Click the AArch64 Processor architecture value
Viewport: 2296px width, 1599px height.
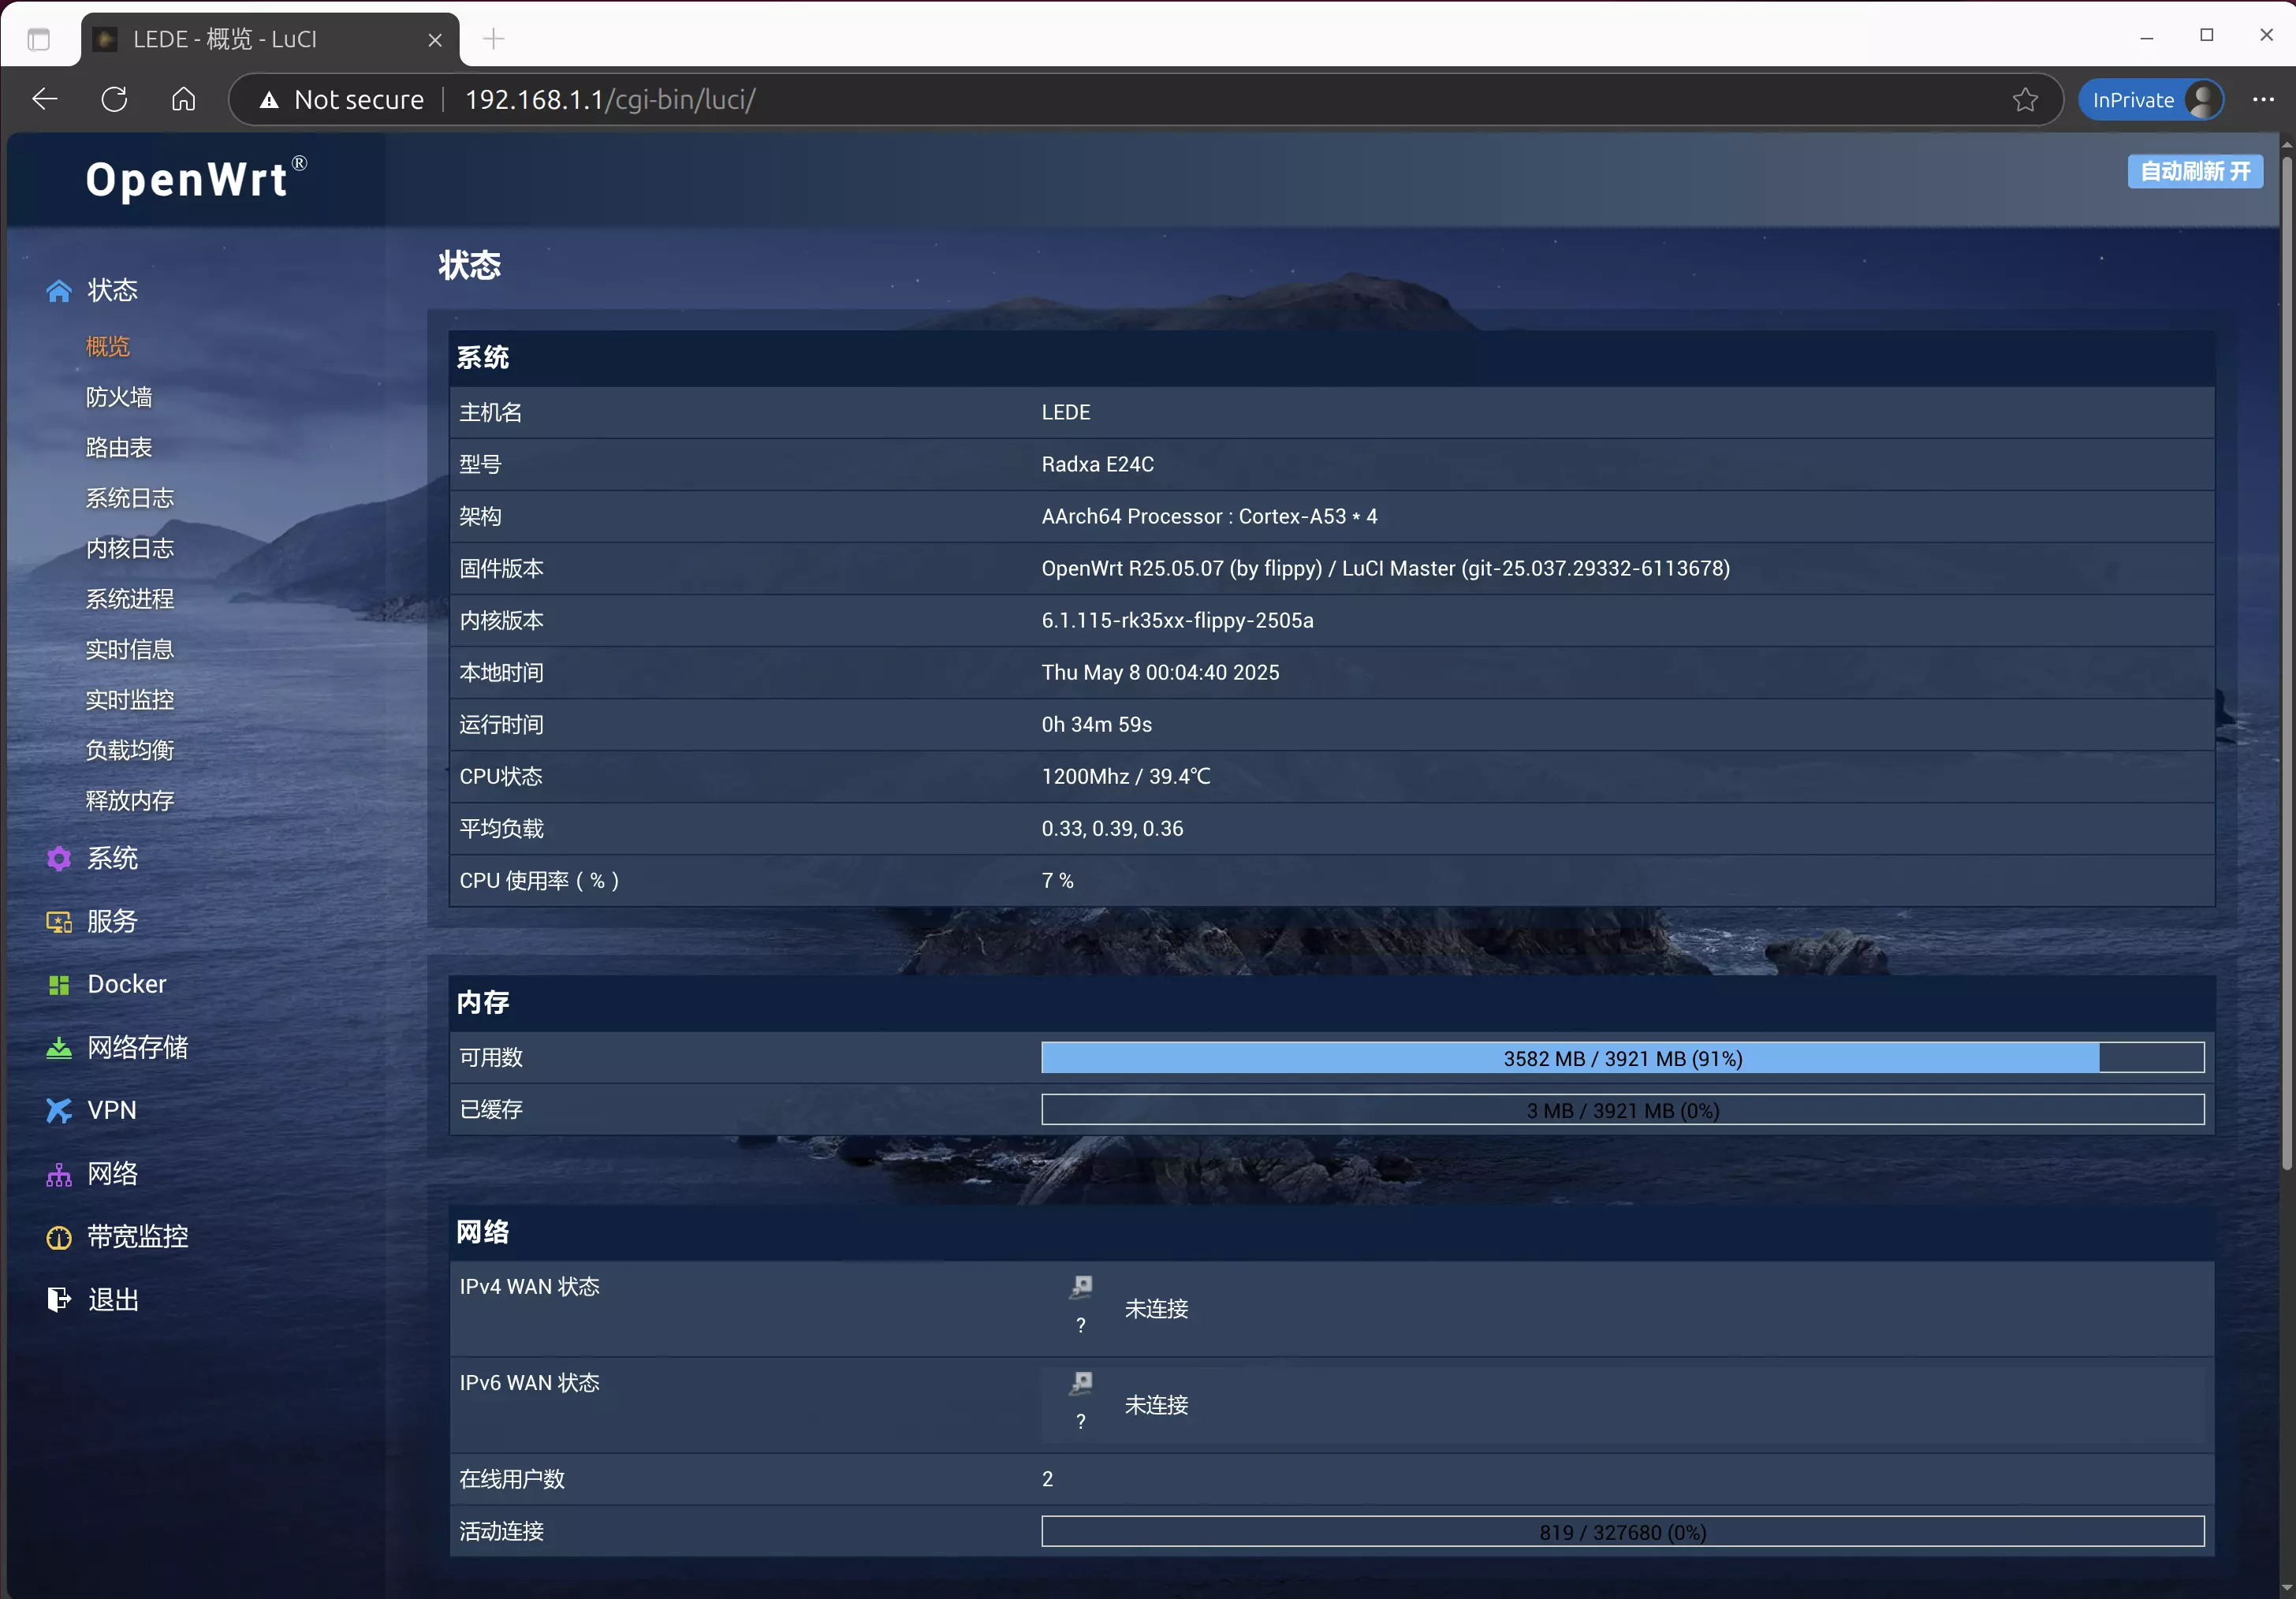[1209, 517]
